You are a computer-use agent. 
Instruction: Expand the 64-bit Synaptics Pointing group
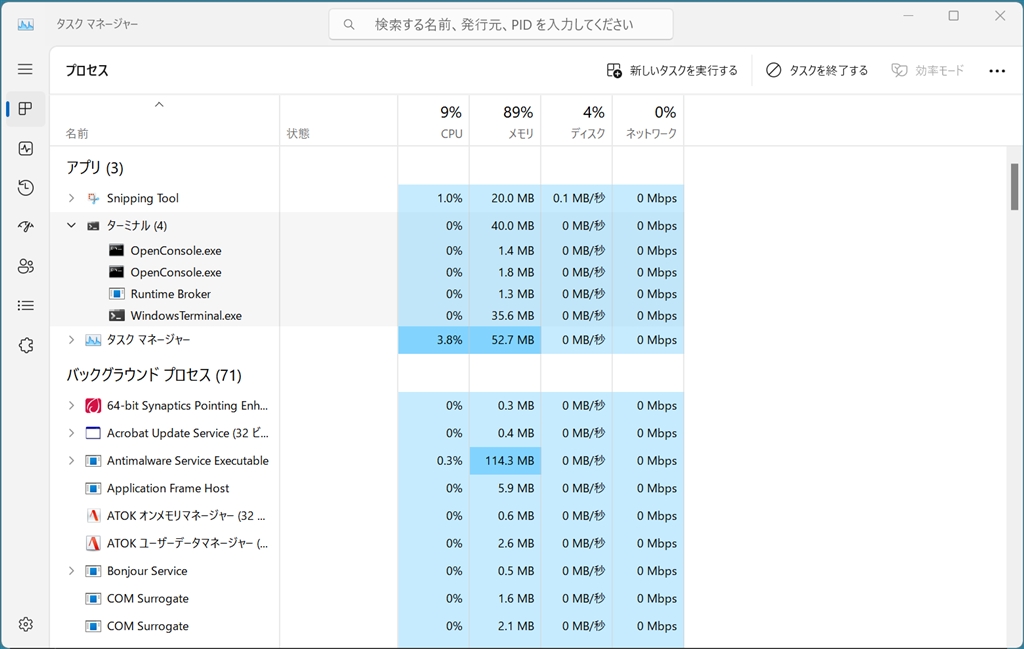pyautogui.click(x=71, y=405)
